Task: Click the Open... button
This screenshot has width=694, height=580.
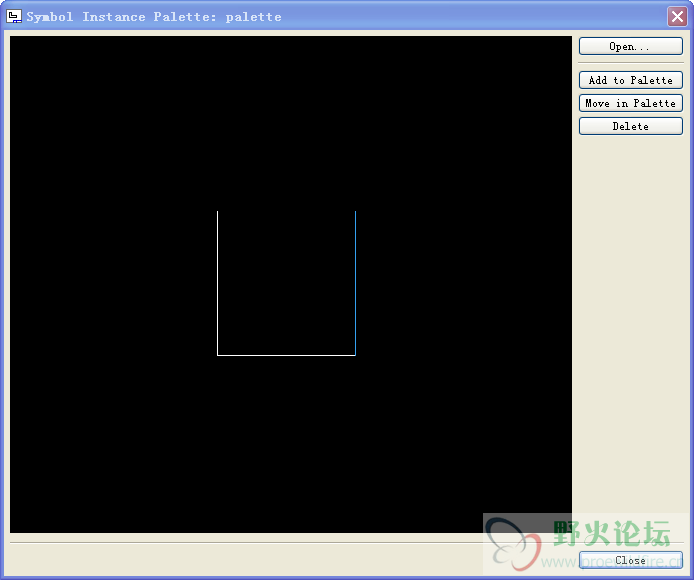Action: point(630,46)
